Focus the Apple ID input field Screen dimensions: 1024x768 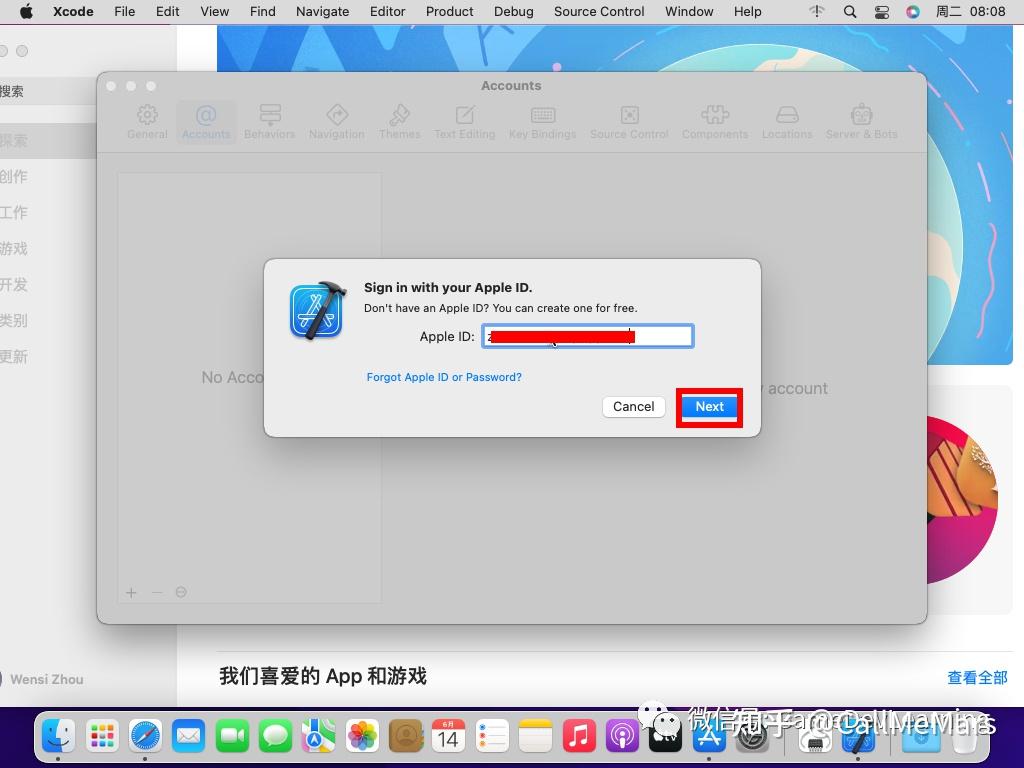tap(588, 336)
